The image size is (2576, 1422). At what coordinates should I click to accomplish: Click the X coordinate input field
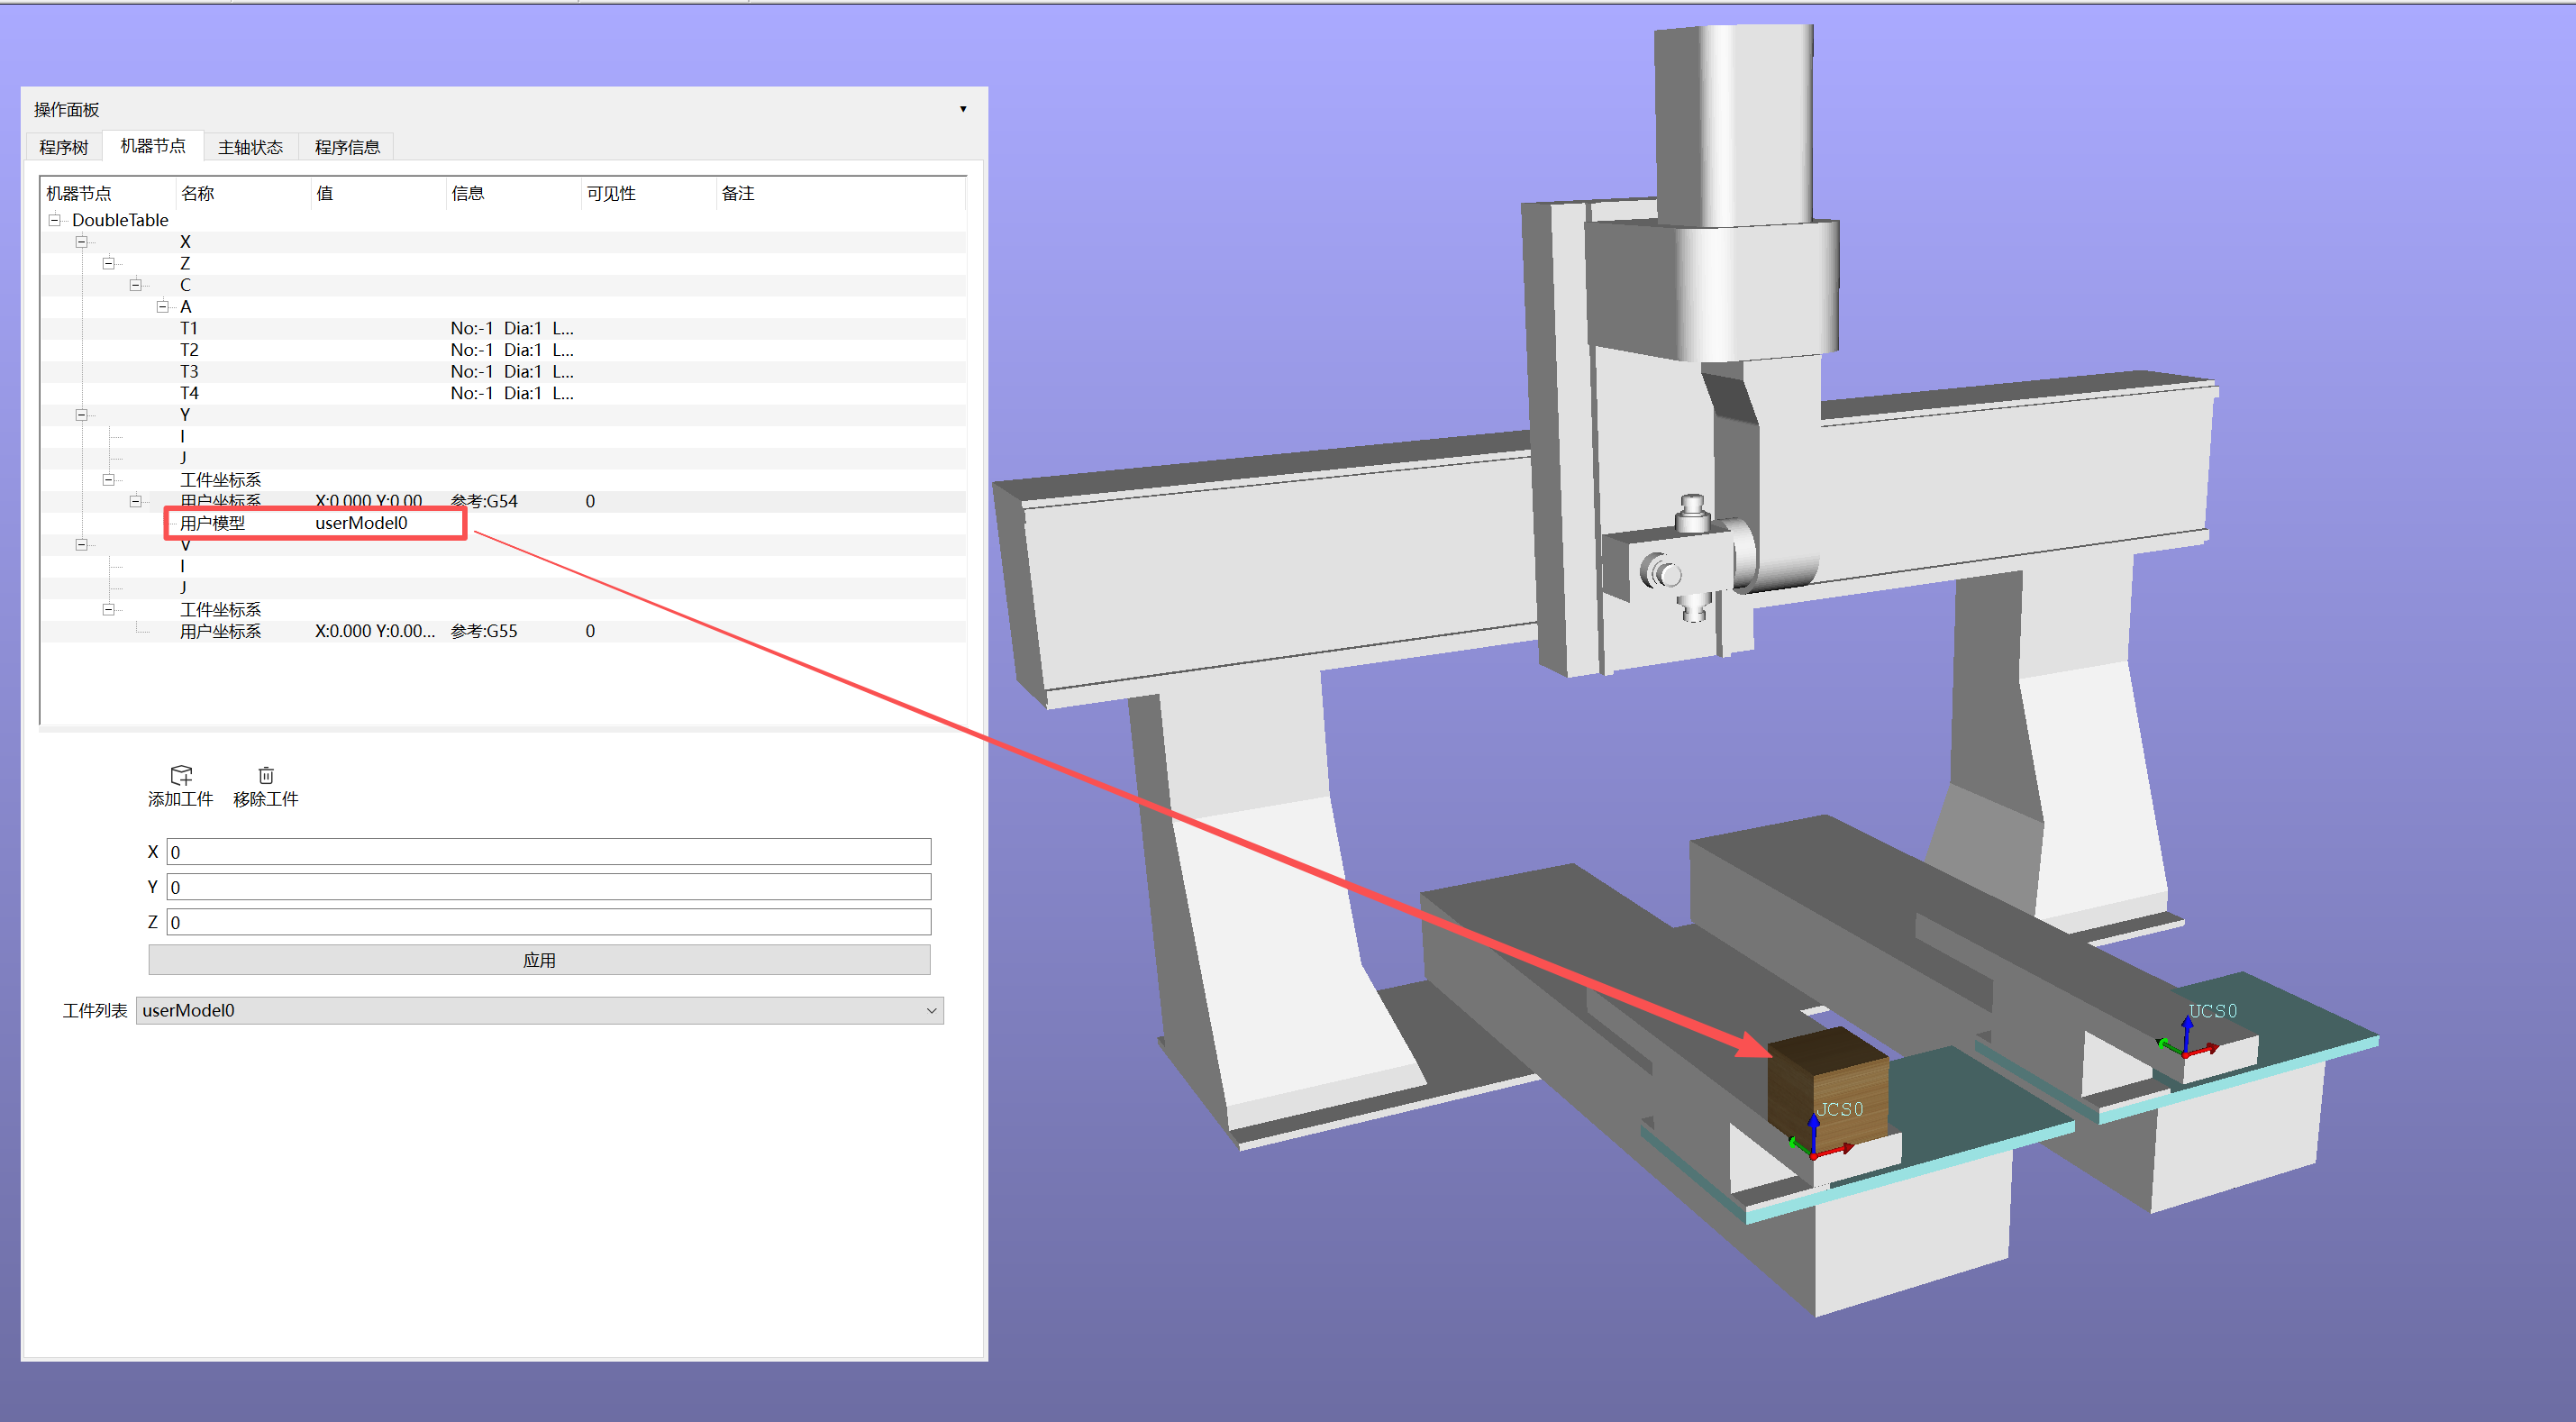pos(548,852)
